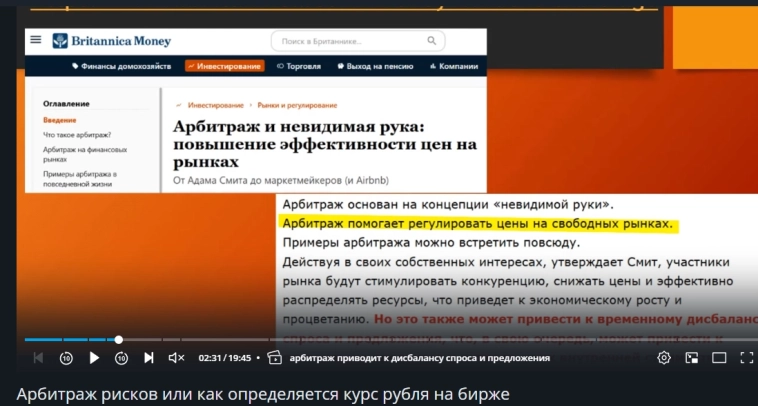Image resolution: width=758 pixels, height=406 pixels.
Task: Click the Britannica Money logo
Action: (x=112, y=41)
